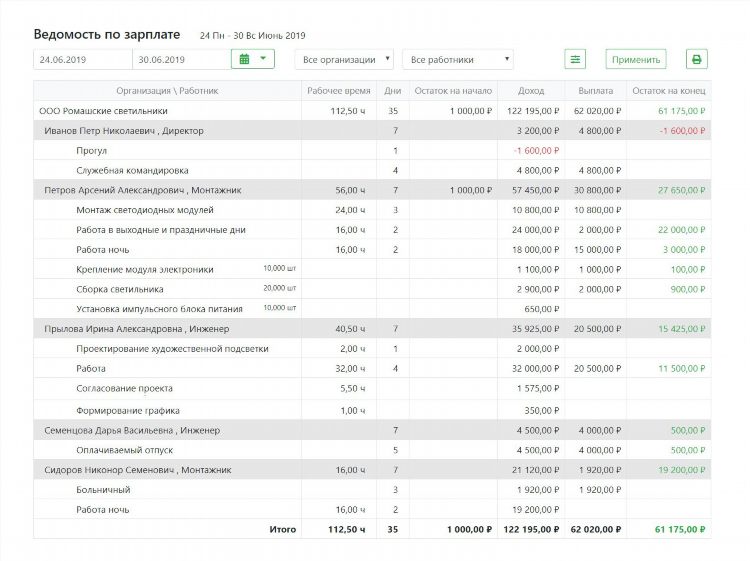
Task: Click the 11 500,00 ₽ balance in Работа row
Action: tap(682, 369)
